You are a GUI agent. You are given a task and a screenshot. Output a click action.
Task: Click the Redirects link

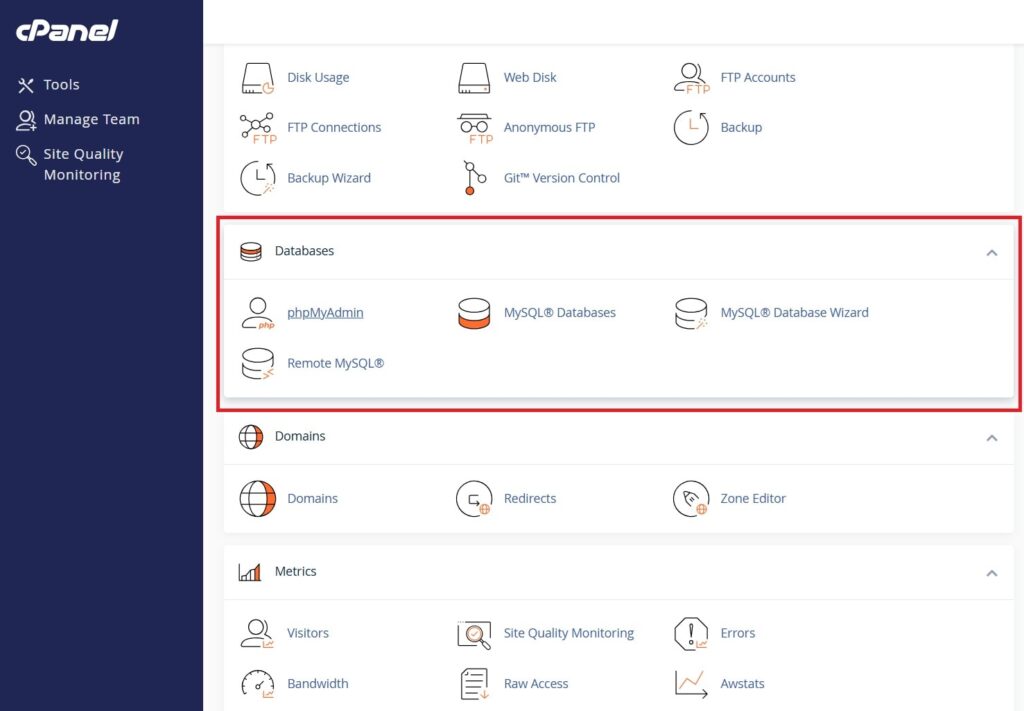[529, 498]
